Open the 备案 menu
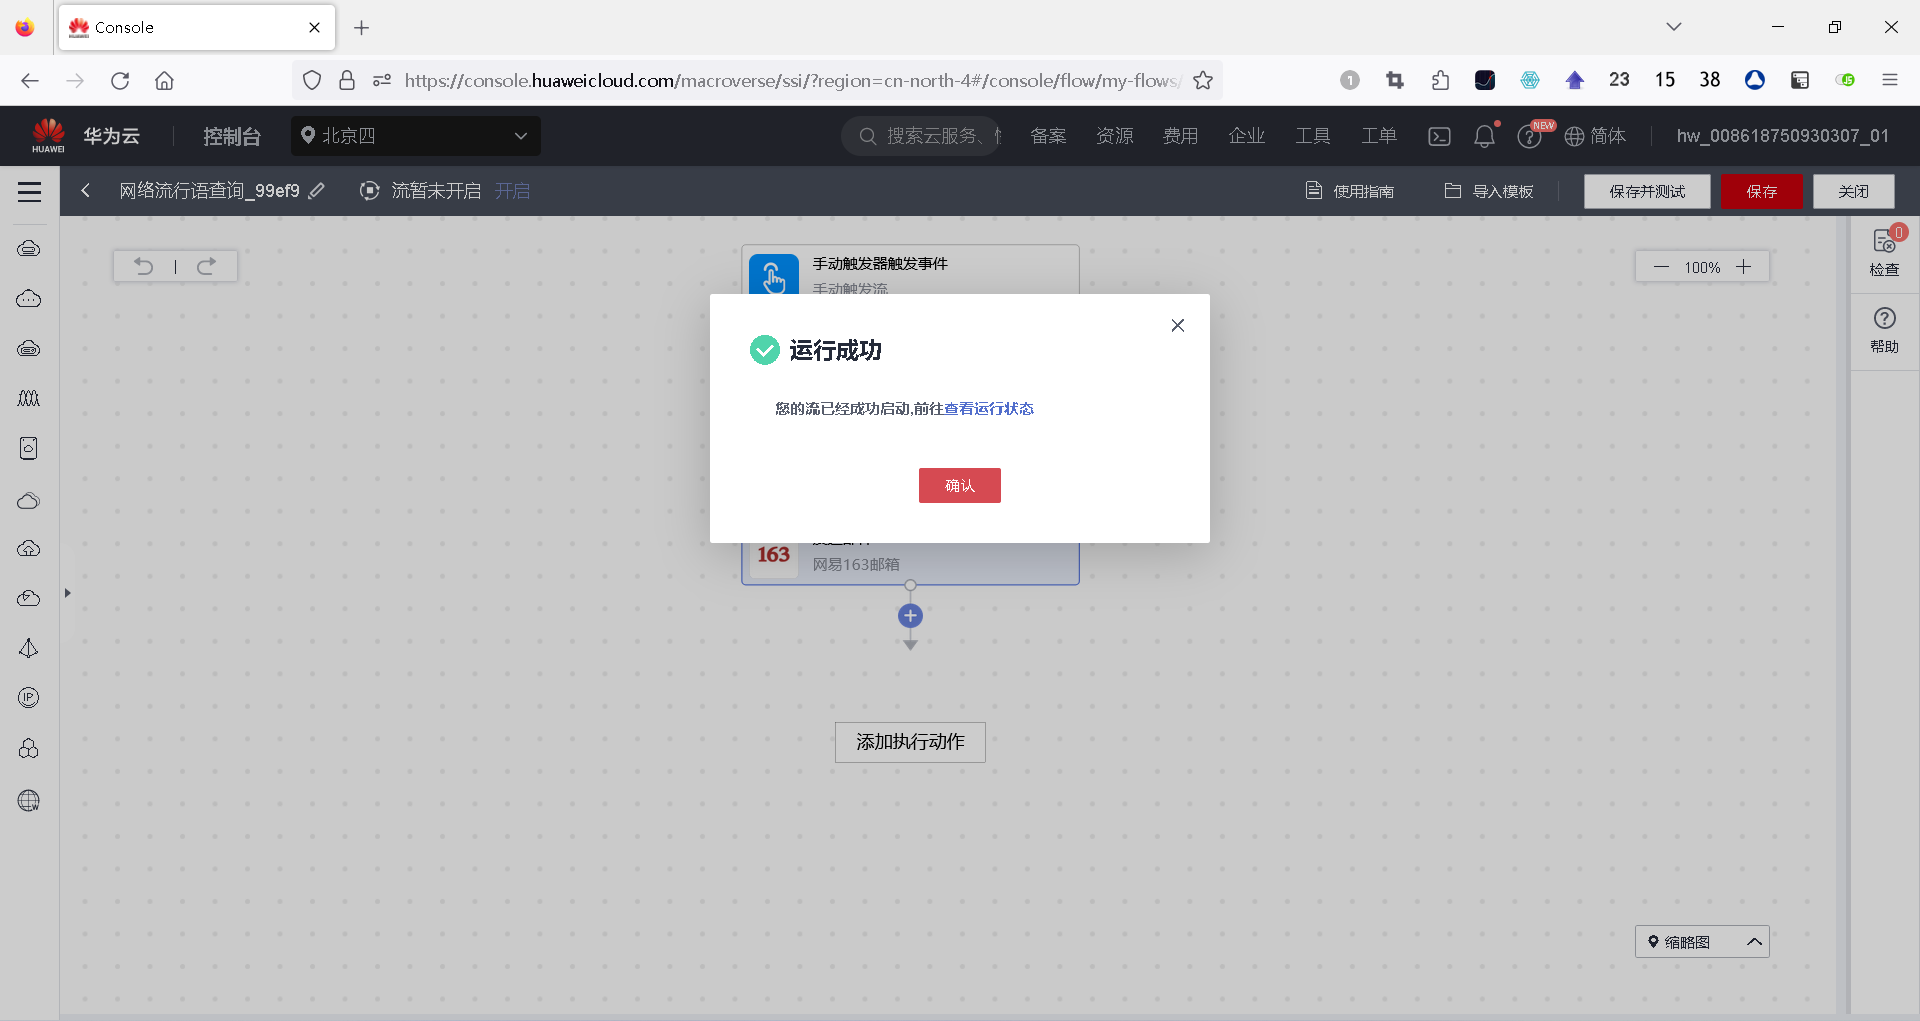This screenshot has height=1021, width=1920. coord(1048,136)
